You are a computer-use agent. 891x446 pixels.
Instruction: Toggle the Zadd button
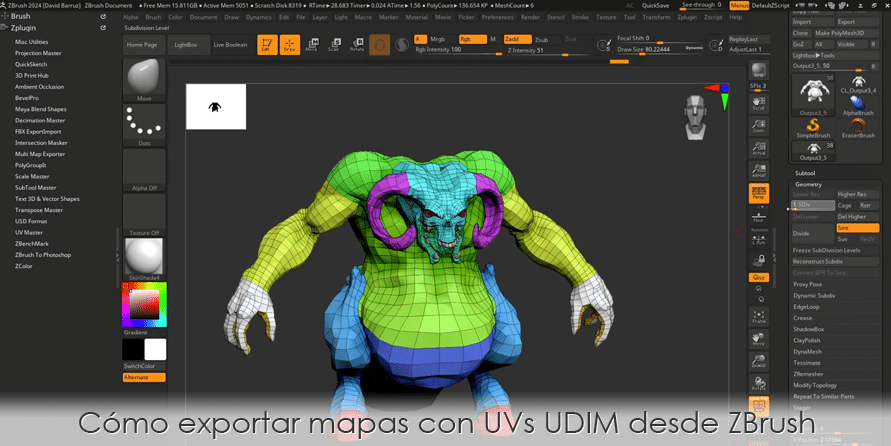(x=517, y=39)
